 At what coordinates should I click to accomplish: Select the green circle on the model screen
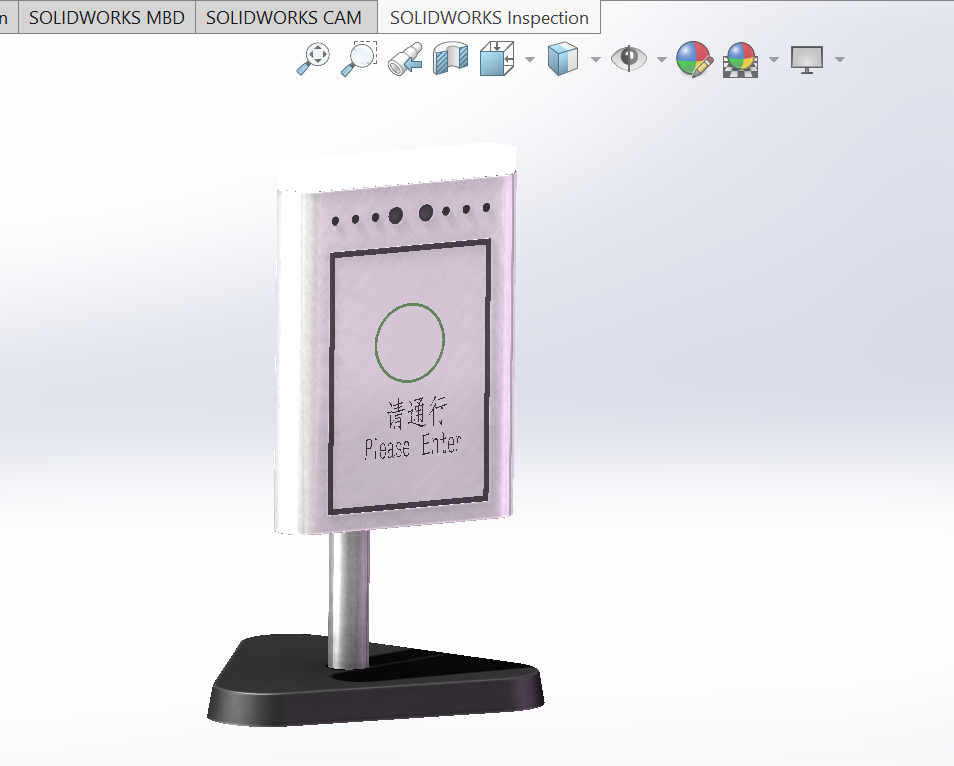point(410,343)
